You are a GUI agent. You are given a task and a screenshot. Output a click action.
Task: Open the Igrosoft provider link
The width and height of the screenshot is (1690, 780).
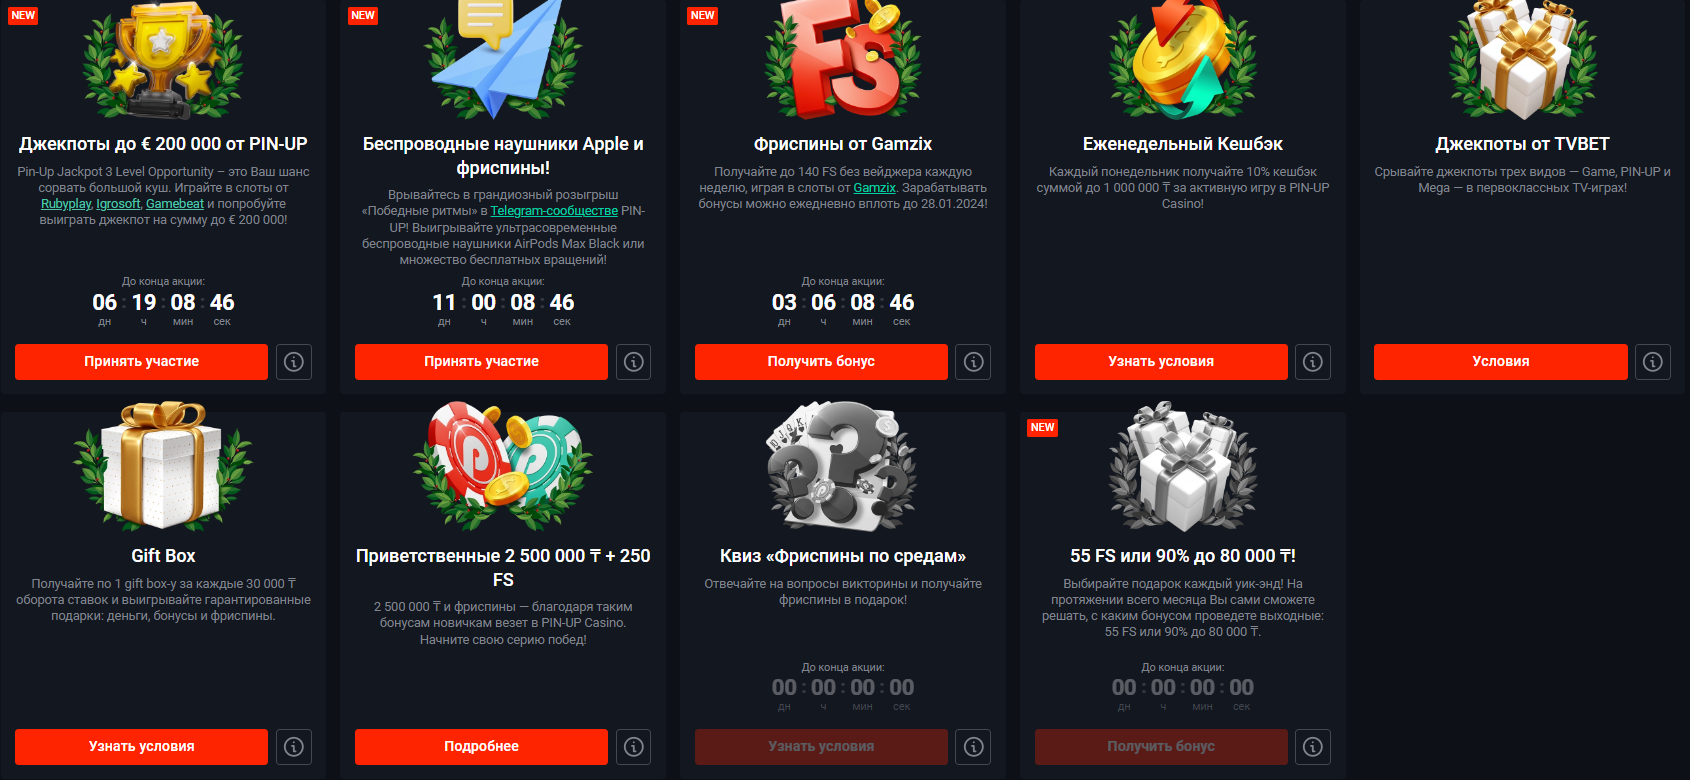click(118, 204)
